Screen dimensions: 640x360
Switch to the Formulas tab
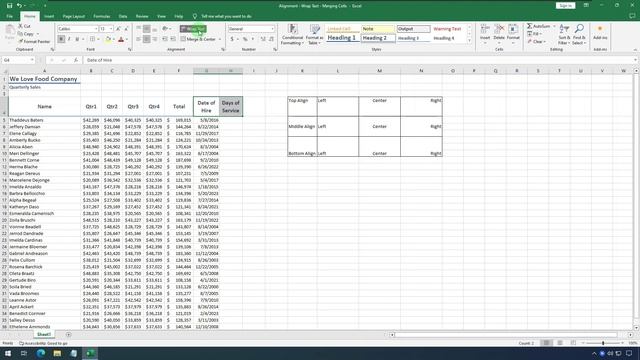pyautogui.click(x=102, y=16)
